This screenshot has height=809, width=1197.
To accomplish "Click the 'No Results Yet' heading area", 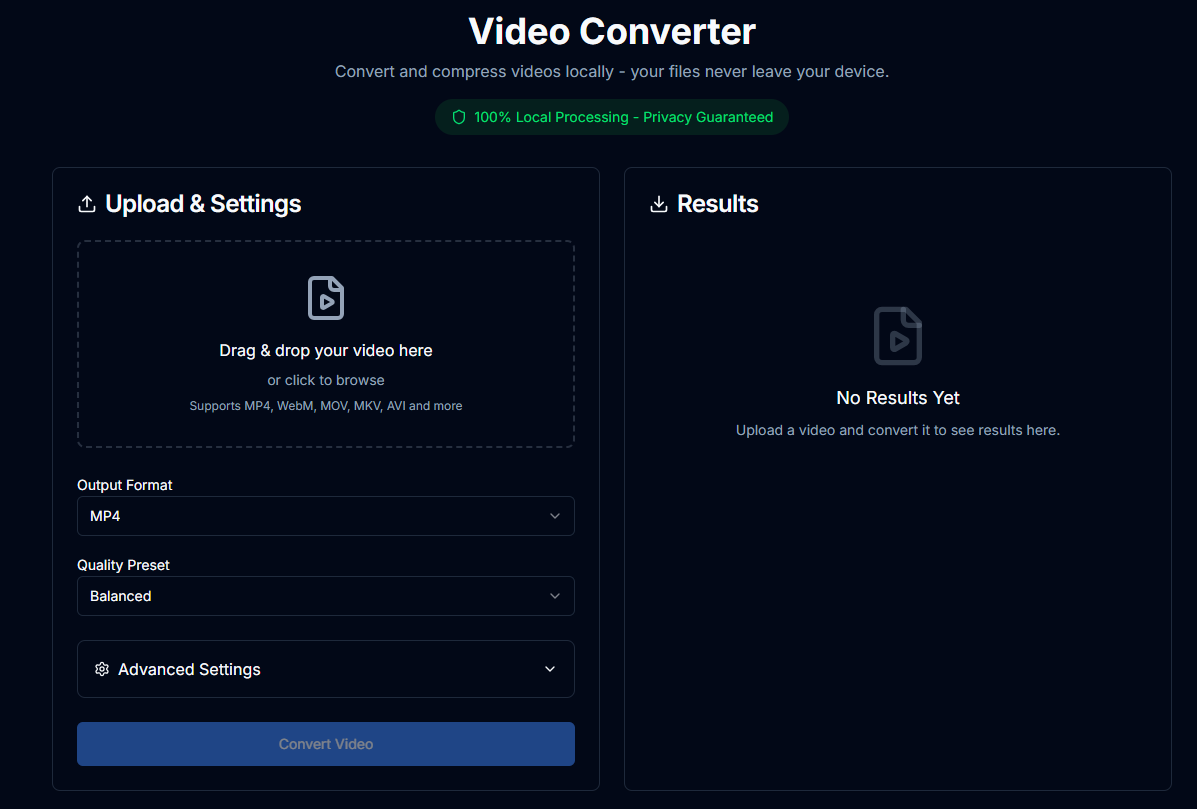I will click(897, 397).
